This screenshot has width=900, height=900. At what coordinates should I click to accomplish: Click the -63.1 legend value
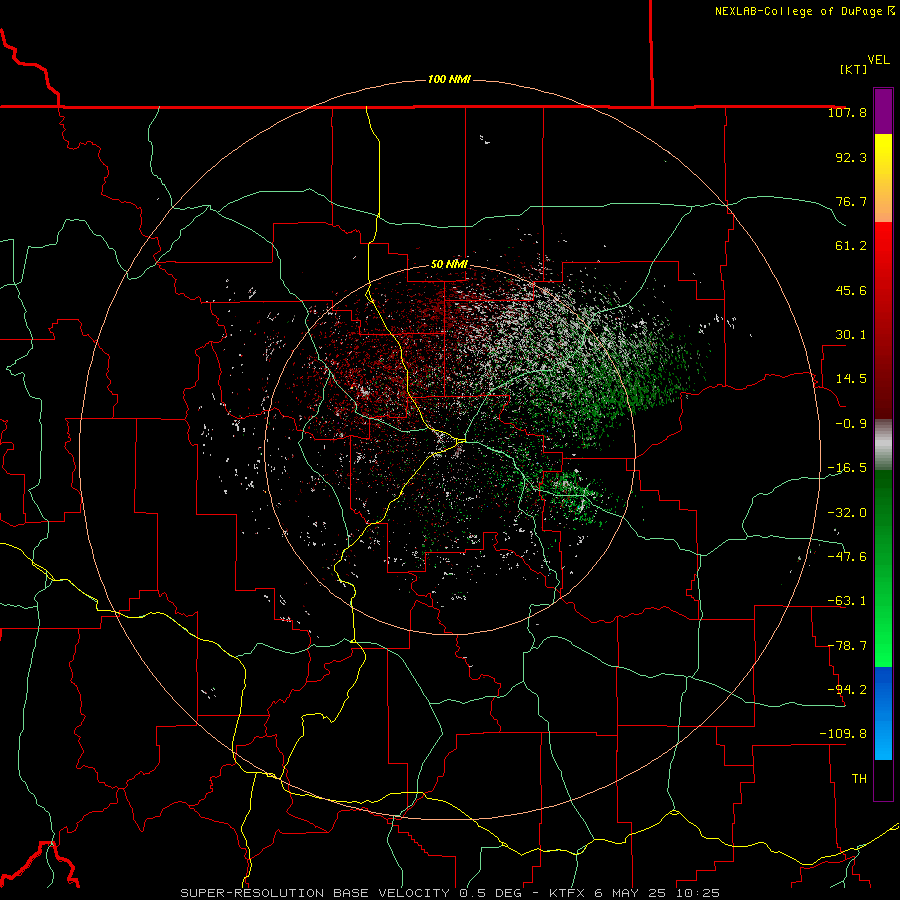[847, 601]
